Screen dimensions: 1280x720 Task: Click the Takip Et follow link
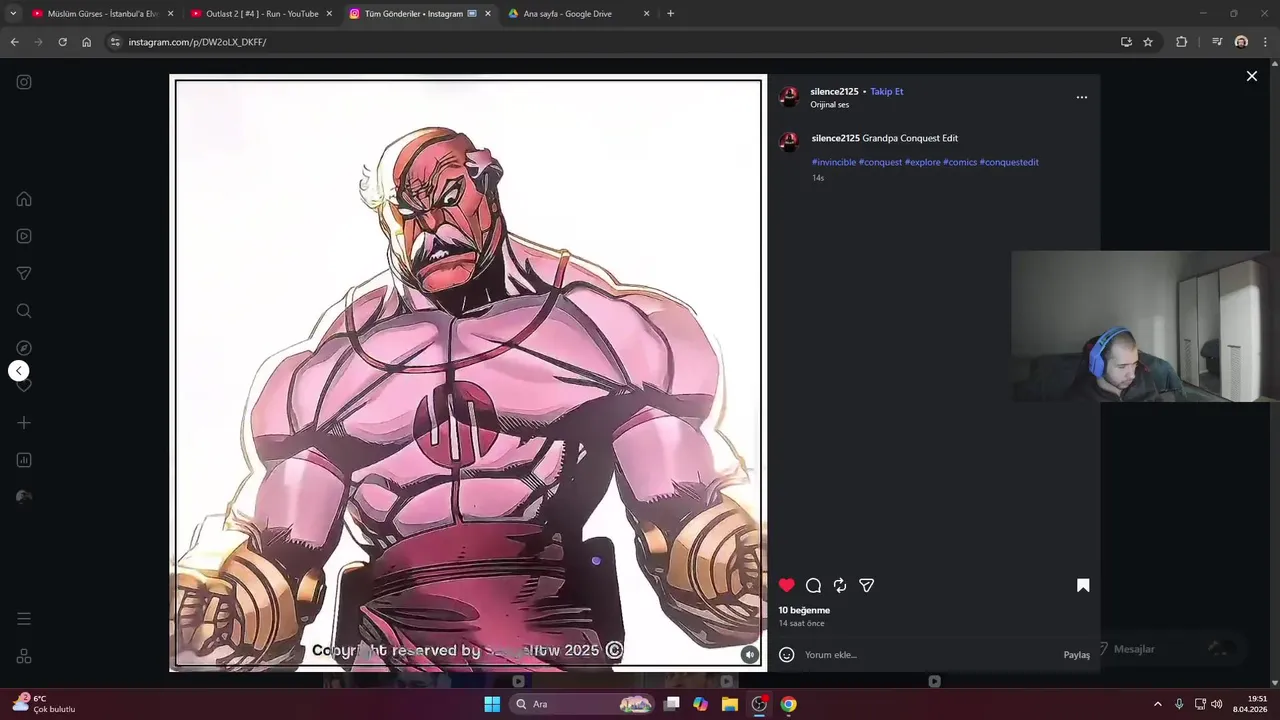click(886, 91)
